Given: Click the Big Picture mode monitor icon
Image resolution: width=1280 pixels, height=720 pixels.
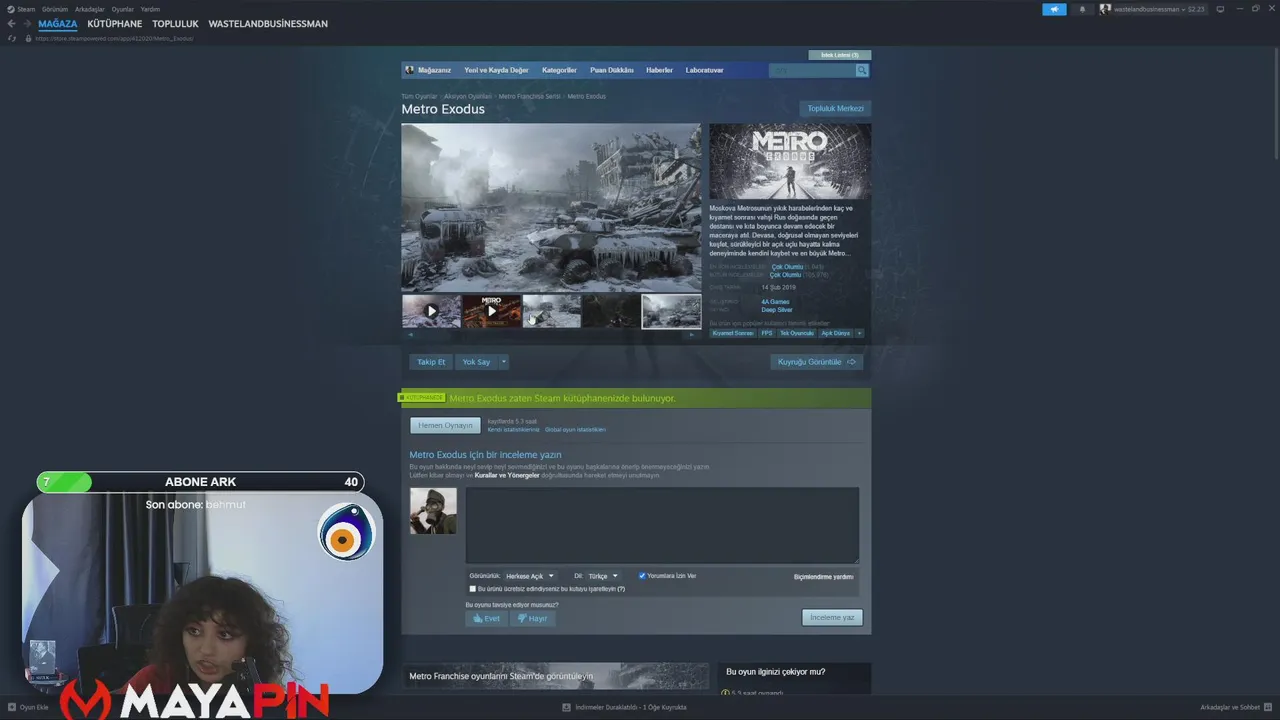Looking at the screenshot, I should 1220,9.
